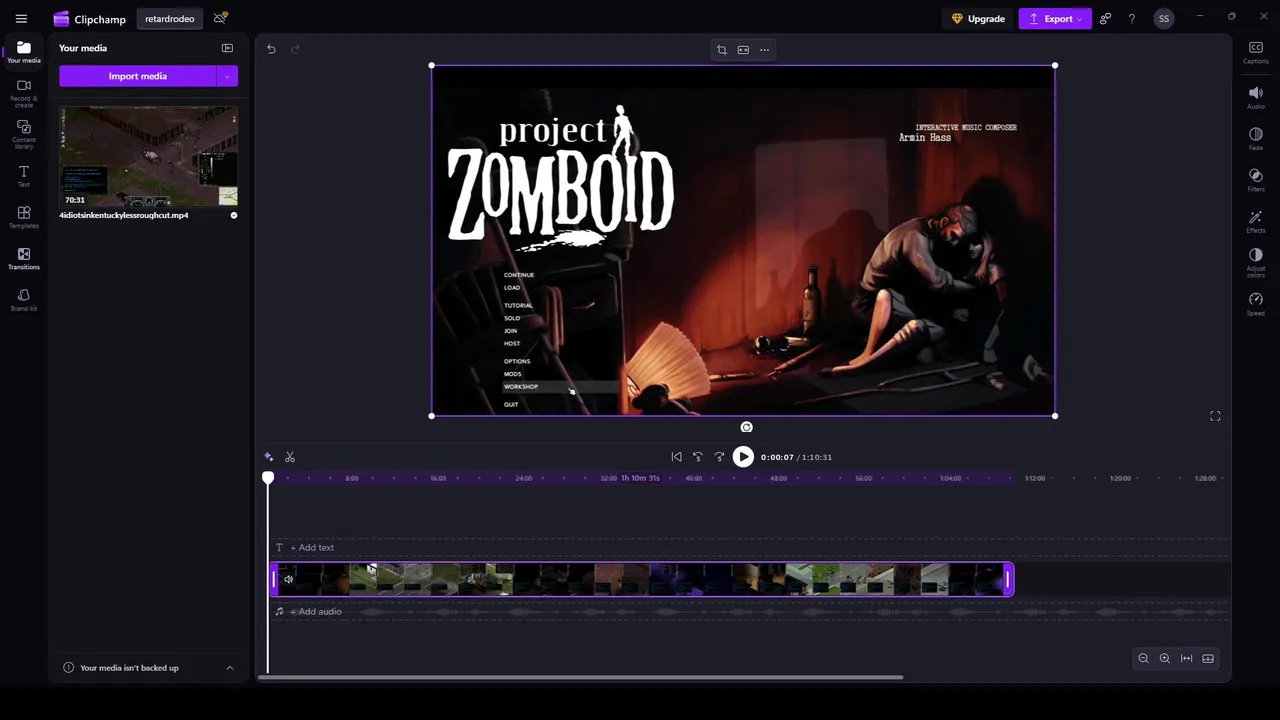Collapse the Your media panel
This screenshot has height=720, width=1280.
[227, 48]
